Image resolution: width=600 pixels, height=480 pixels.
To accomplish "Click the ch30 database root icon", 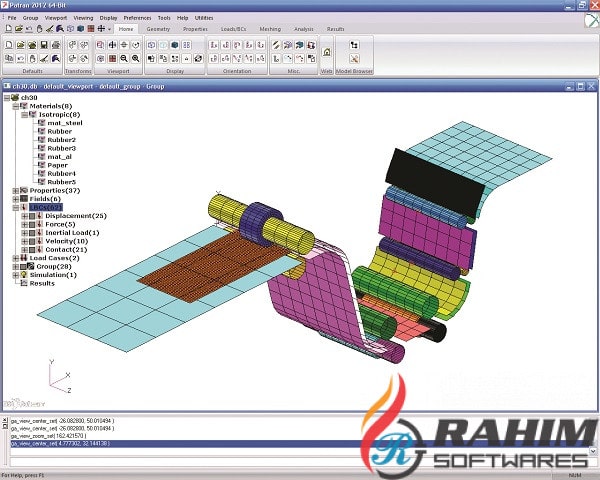I will tap(15, 98).
